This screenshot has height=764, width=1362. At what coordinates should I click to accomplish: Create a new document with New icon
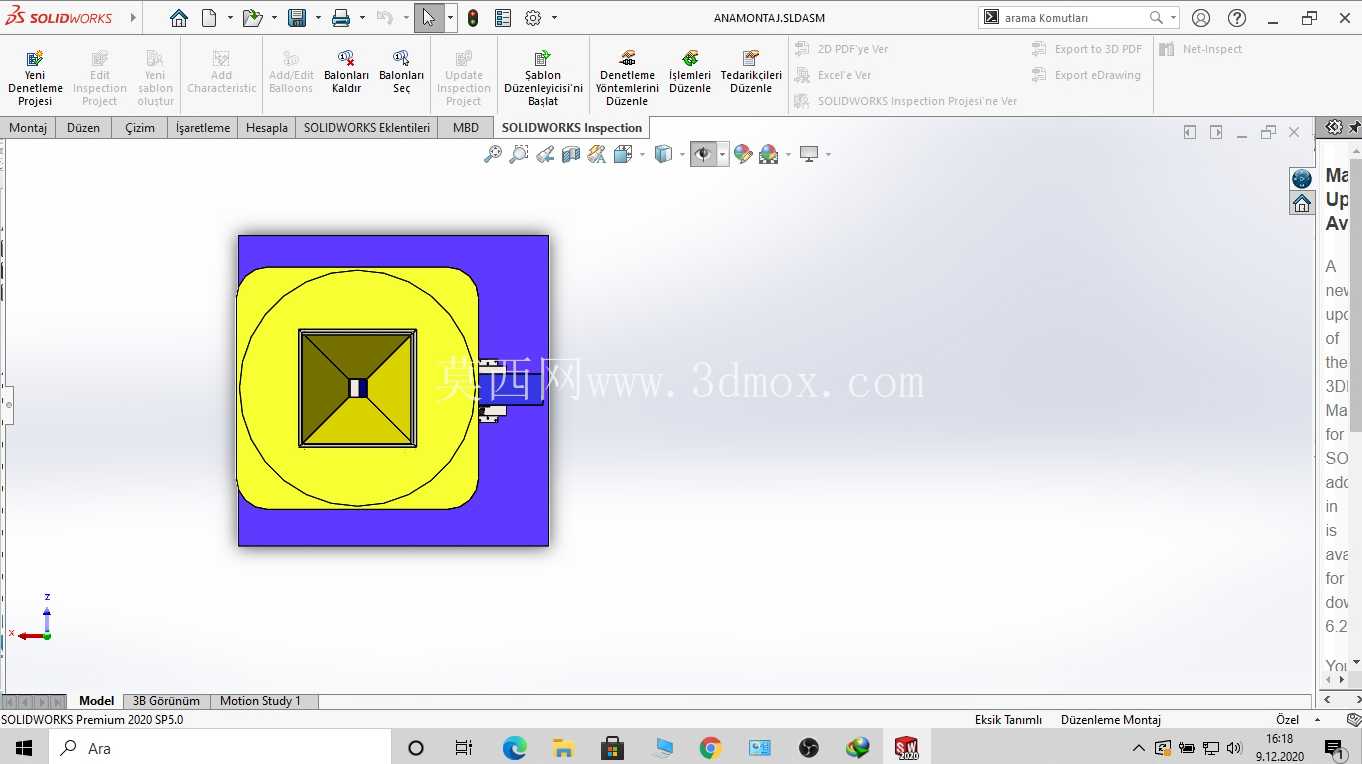coord(209,18)
